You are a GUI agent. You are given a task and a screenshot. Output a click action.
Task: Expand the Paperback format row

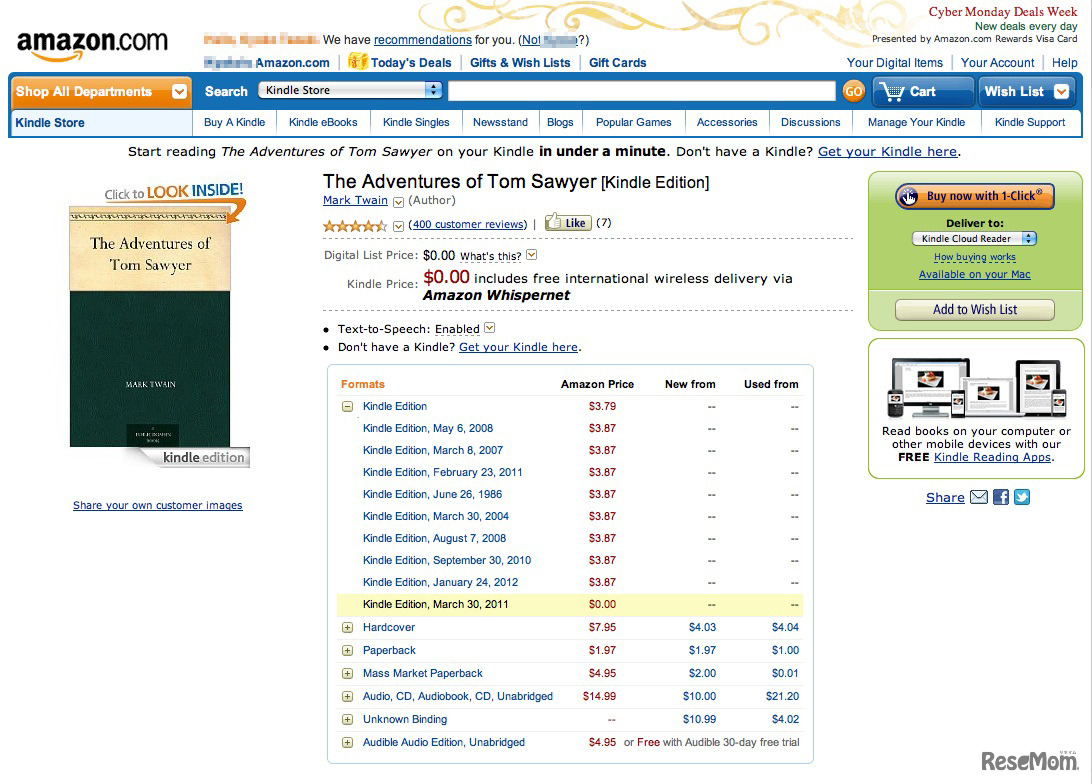(x=347, y=650)
